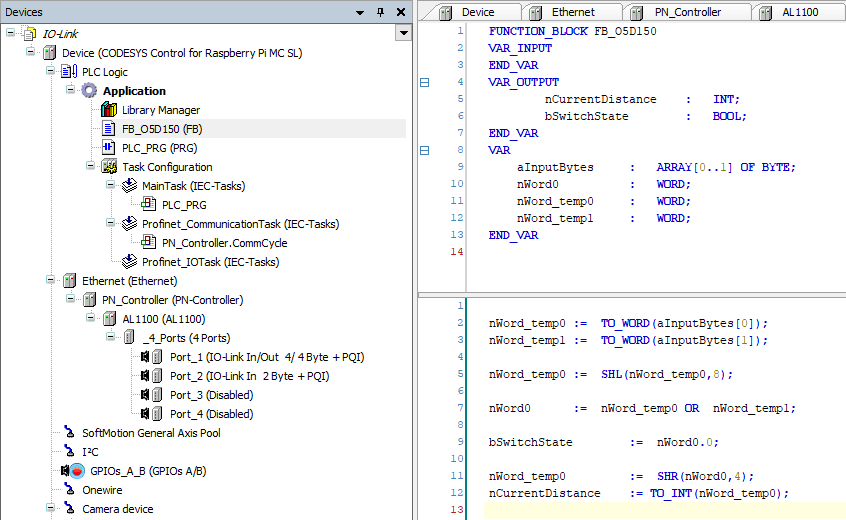Collapse the VAR_OUTPUT code block
The image size is (846, 520).
click(x=424, y=82)
